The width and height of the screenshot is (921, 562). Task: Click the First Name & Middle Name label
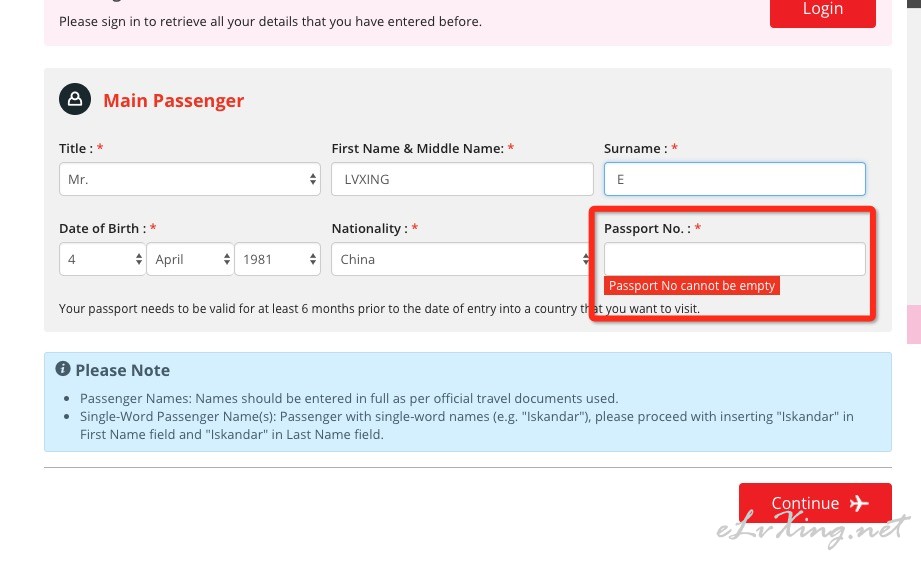[x=418, y=149]
